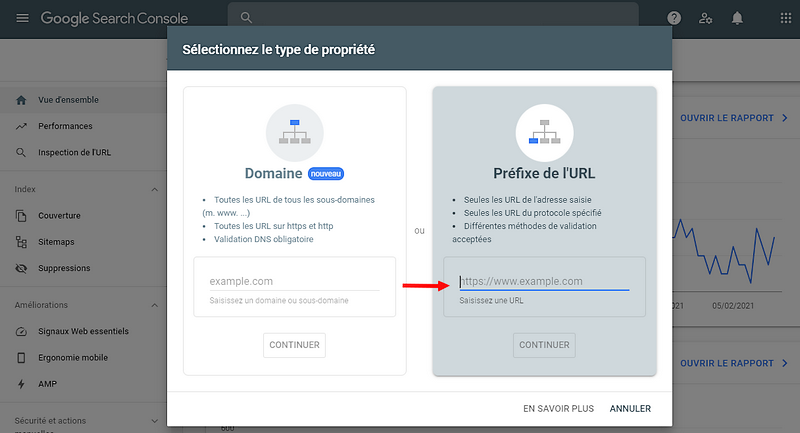The width and height of the screenshot is (800, 433).
Task: Collapse Sécurité et actions section
Action: [154, 421]
